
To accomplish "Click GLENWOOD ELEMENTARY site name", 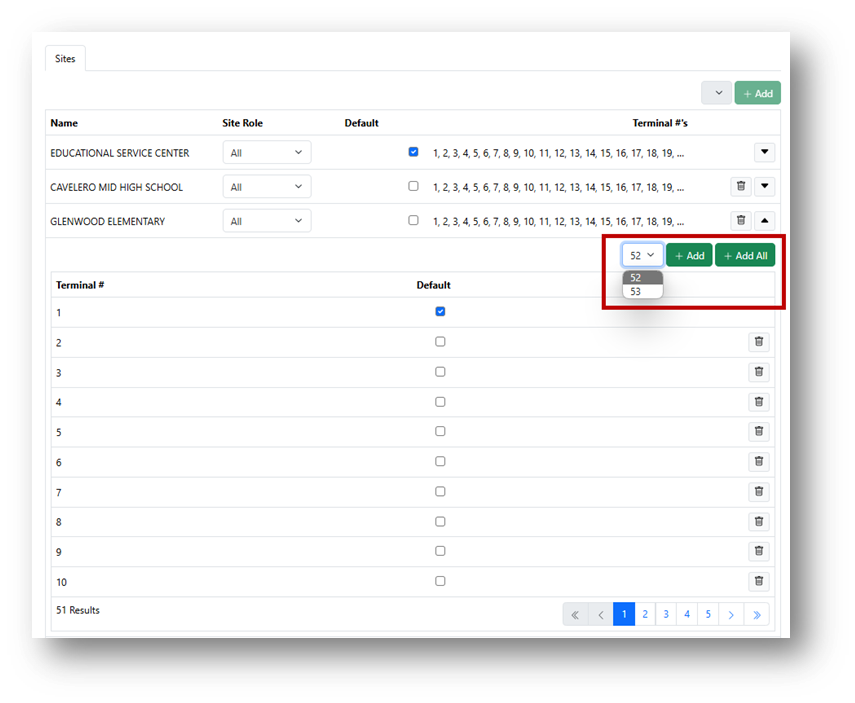I will pos(107,221).
